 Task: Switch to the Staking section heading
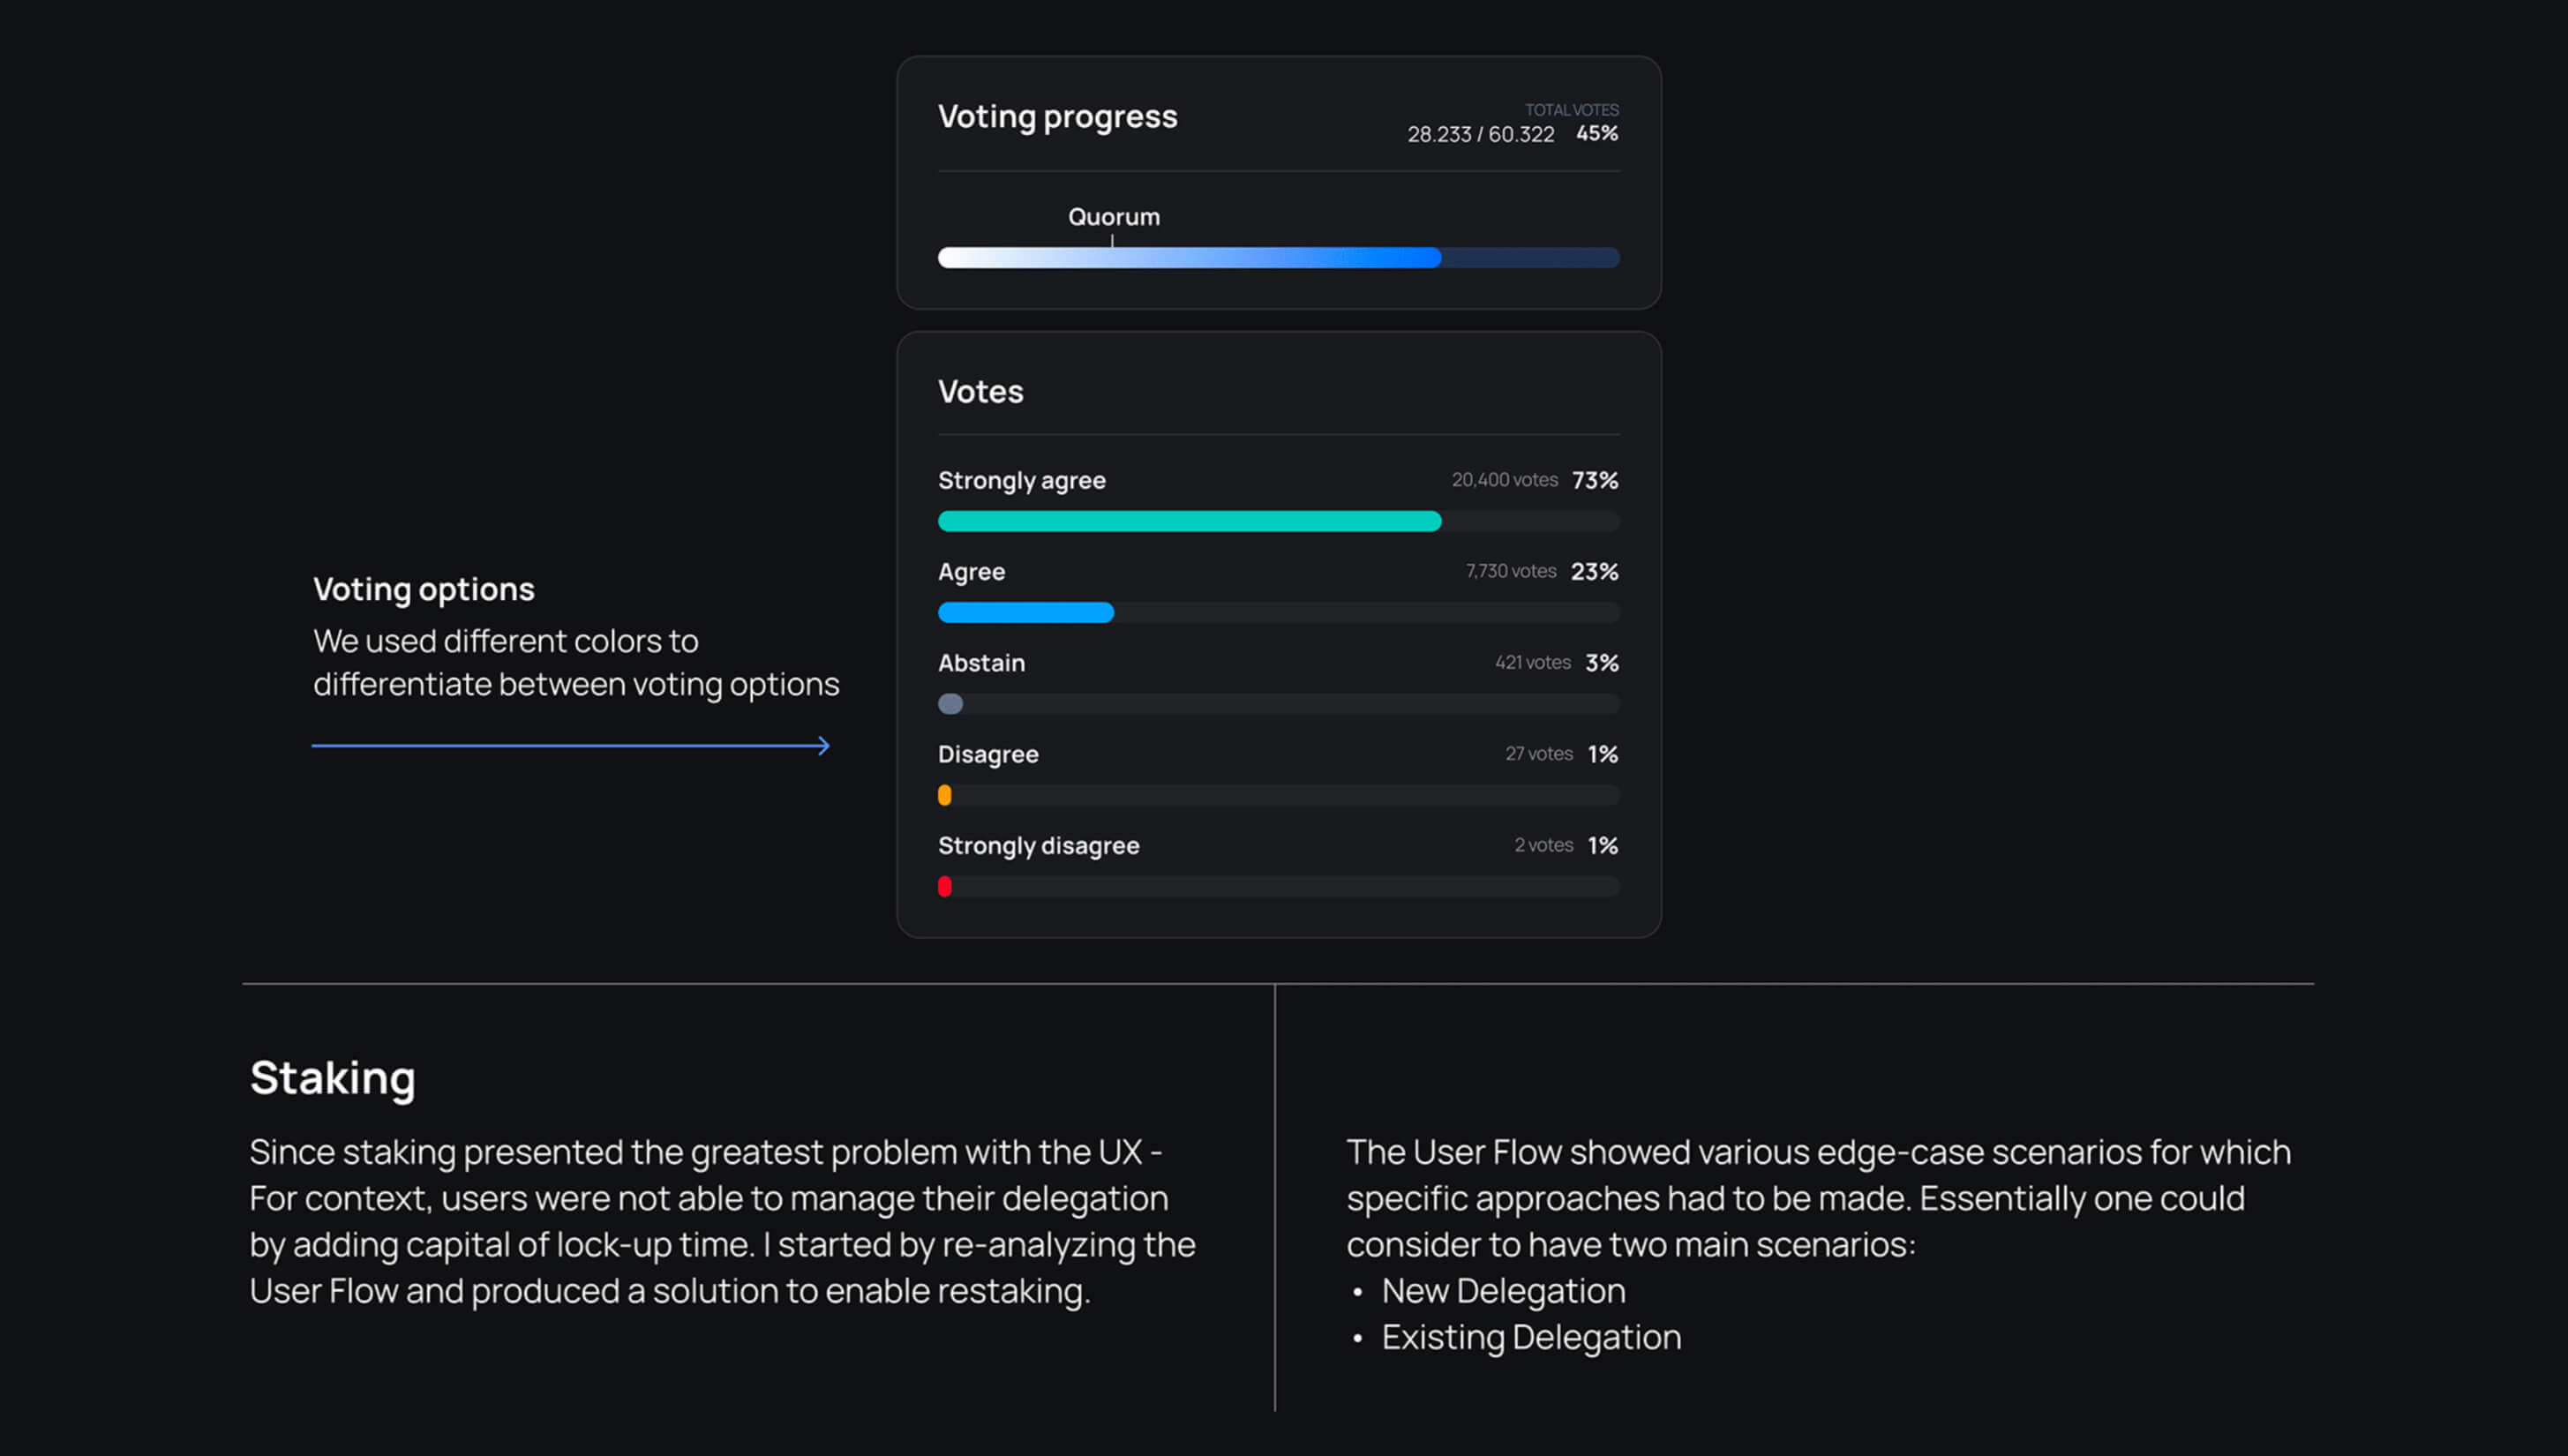point(333,1079)
